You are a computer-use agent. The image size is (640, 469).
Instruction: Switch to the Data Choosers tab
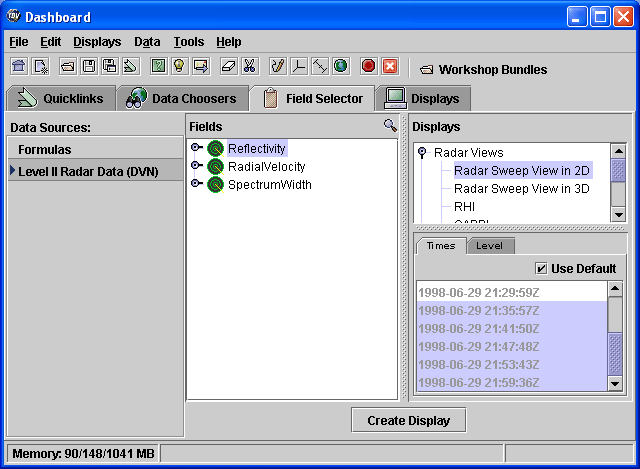tap(182, 98)
